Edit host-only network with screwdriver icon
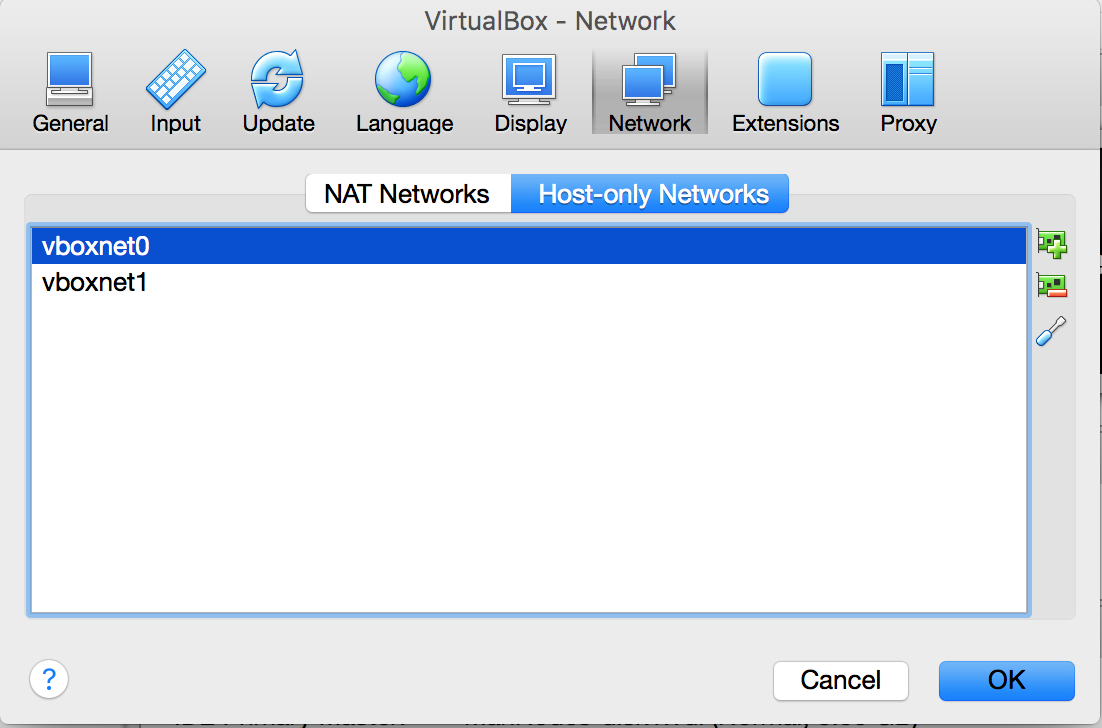This screenshot has height=728, width=1102. (1051, 330)
